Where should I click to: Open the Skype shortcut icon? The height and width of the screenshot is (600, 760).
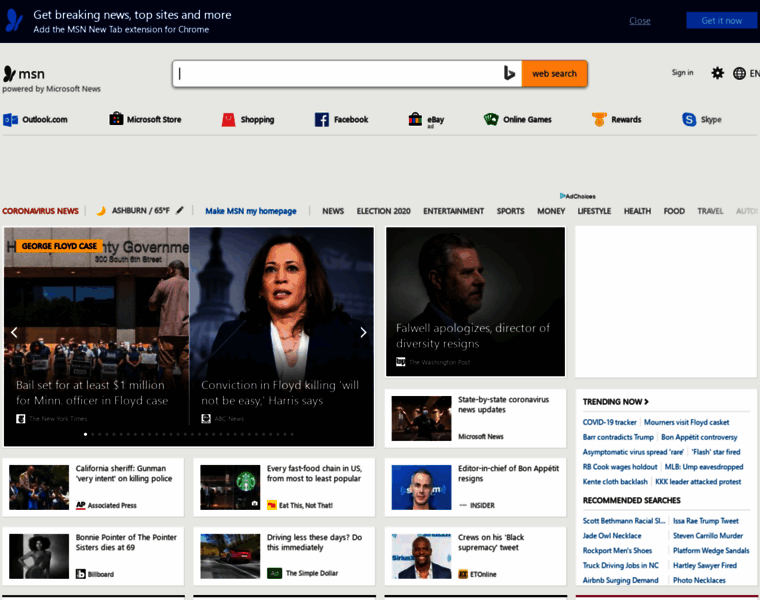pos(689,119)
